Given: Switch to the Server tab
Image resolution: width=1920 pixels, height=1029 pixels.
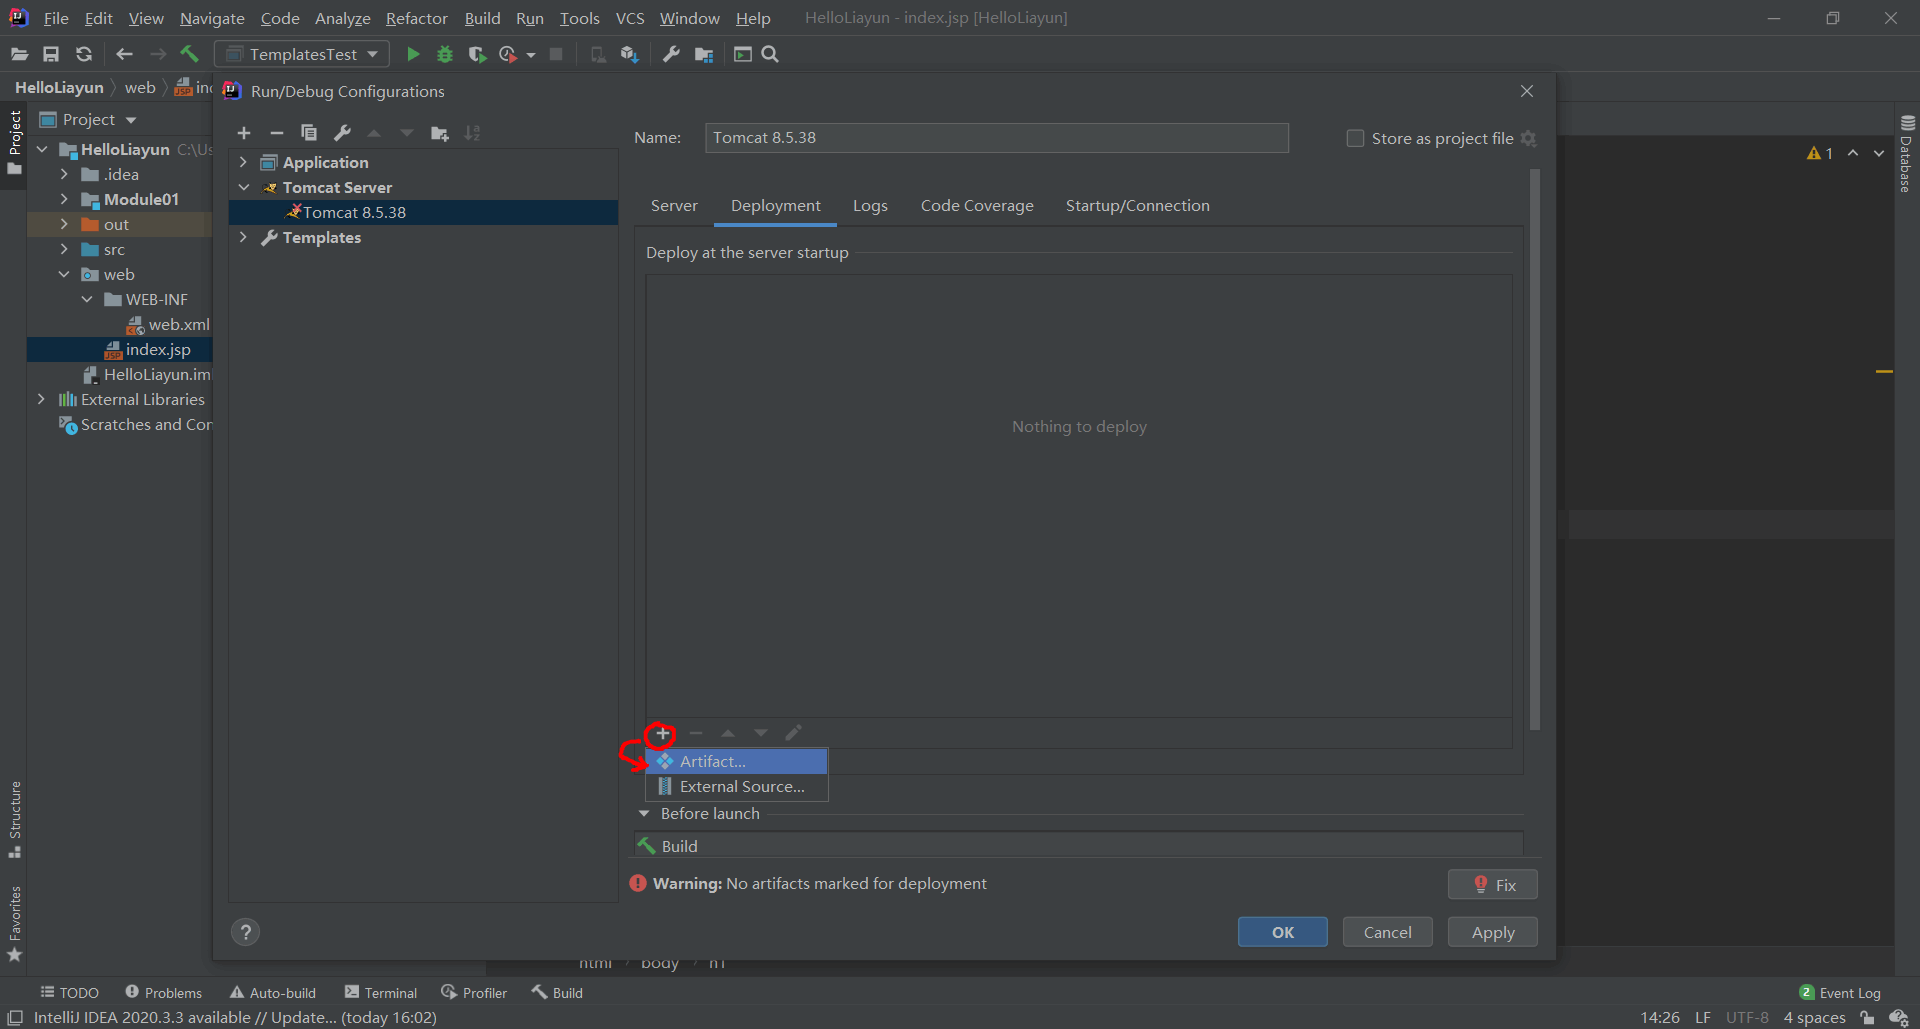Looking at the screenshot, I should click(674, 205).
